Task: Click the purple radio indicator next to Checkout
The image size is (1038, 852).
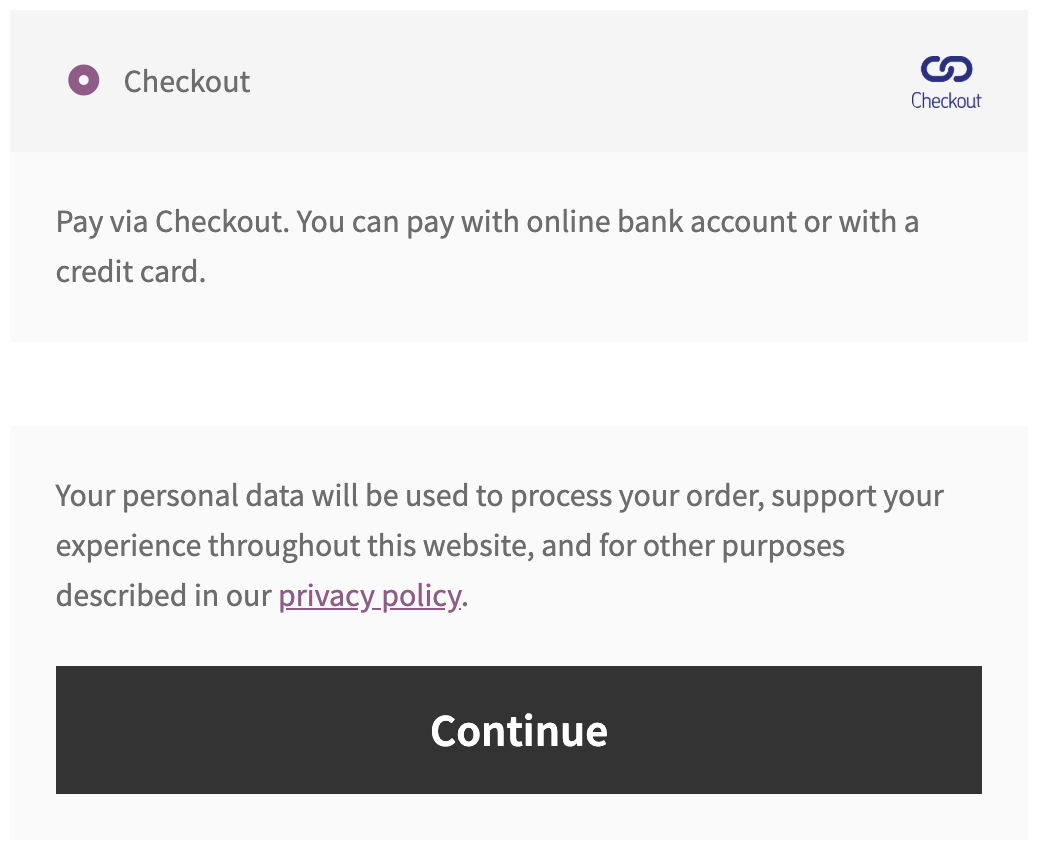Action: (85, 79)
